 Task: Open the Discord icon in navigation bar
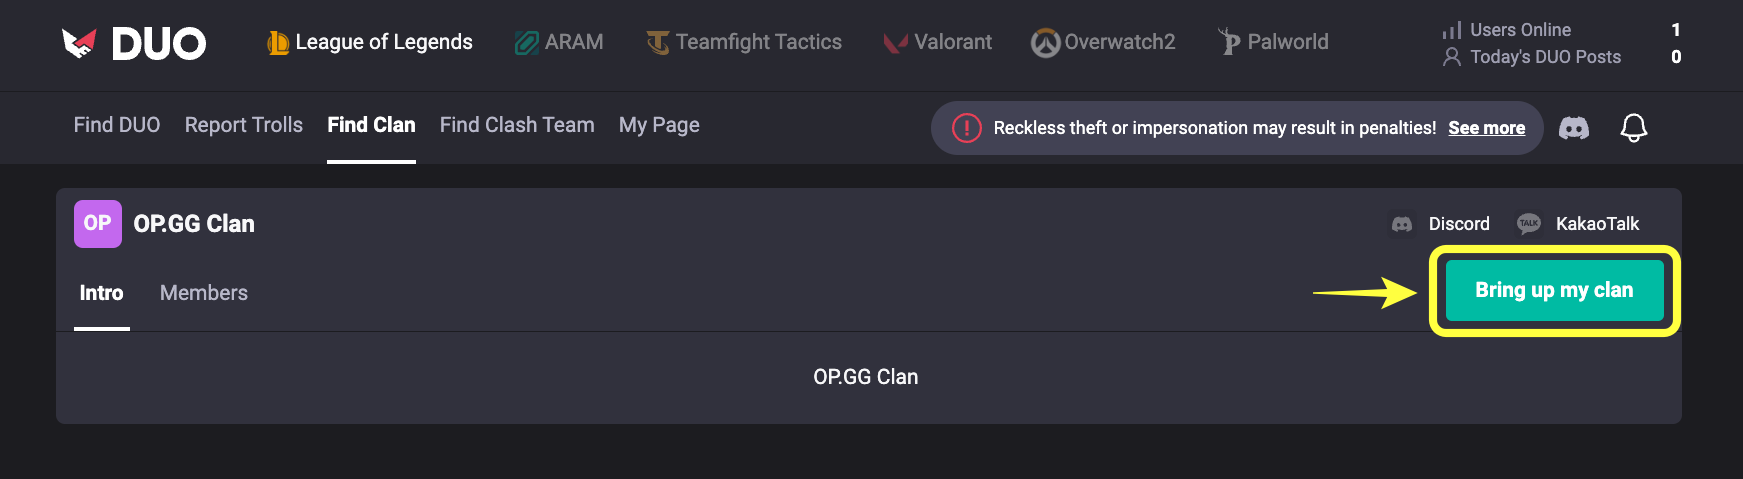click(1574, 128)
